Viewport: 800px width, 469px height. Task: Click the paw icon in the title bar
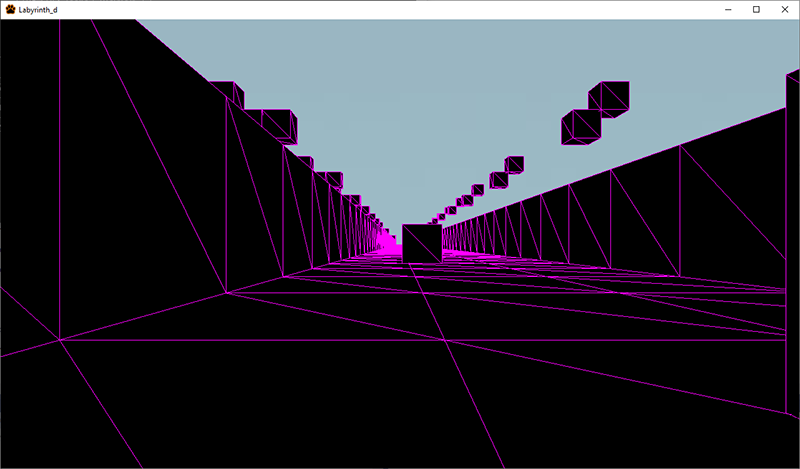point(10,9)
